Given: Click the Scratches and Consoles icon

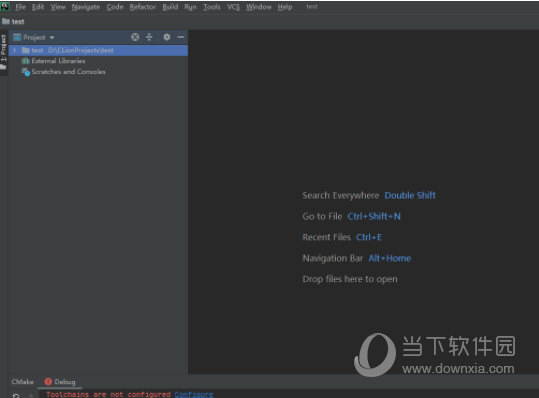Looking at the screenshot, I should click(x=25, y=72).
